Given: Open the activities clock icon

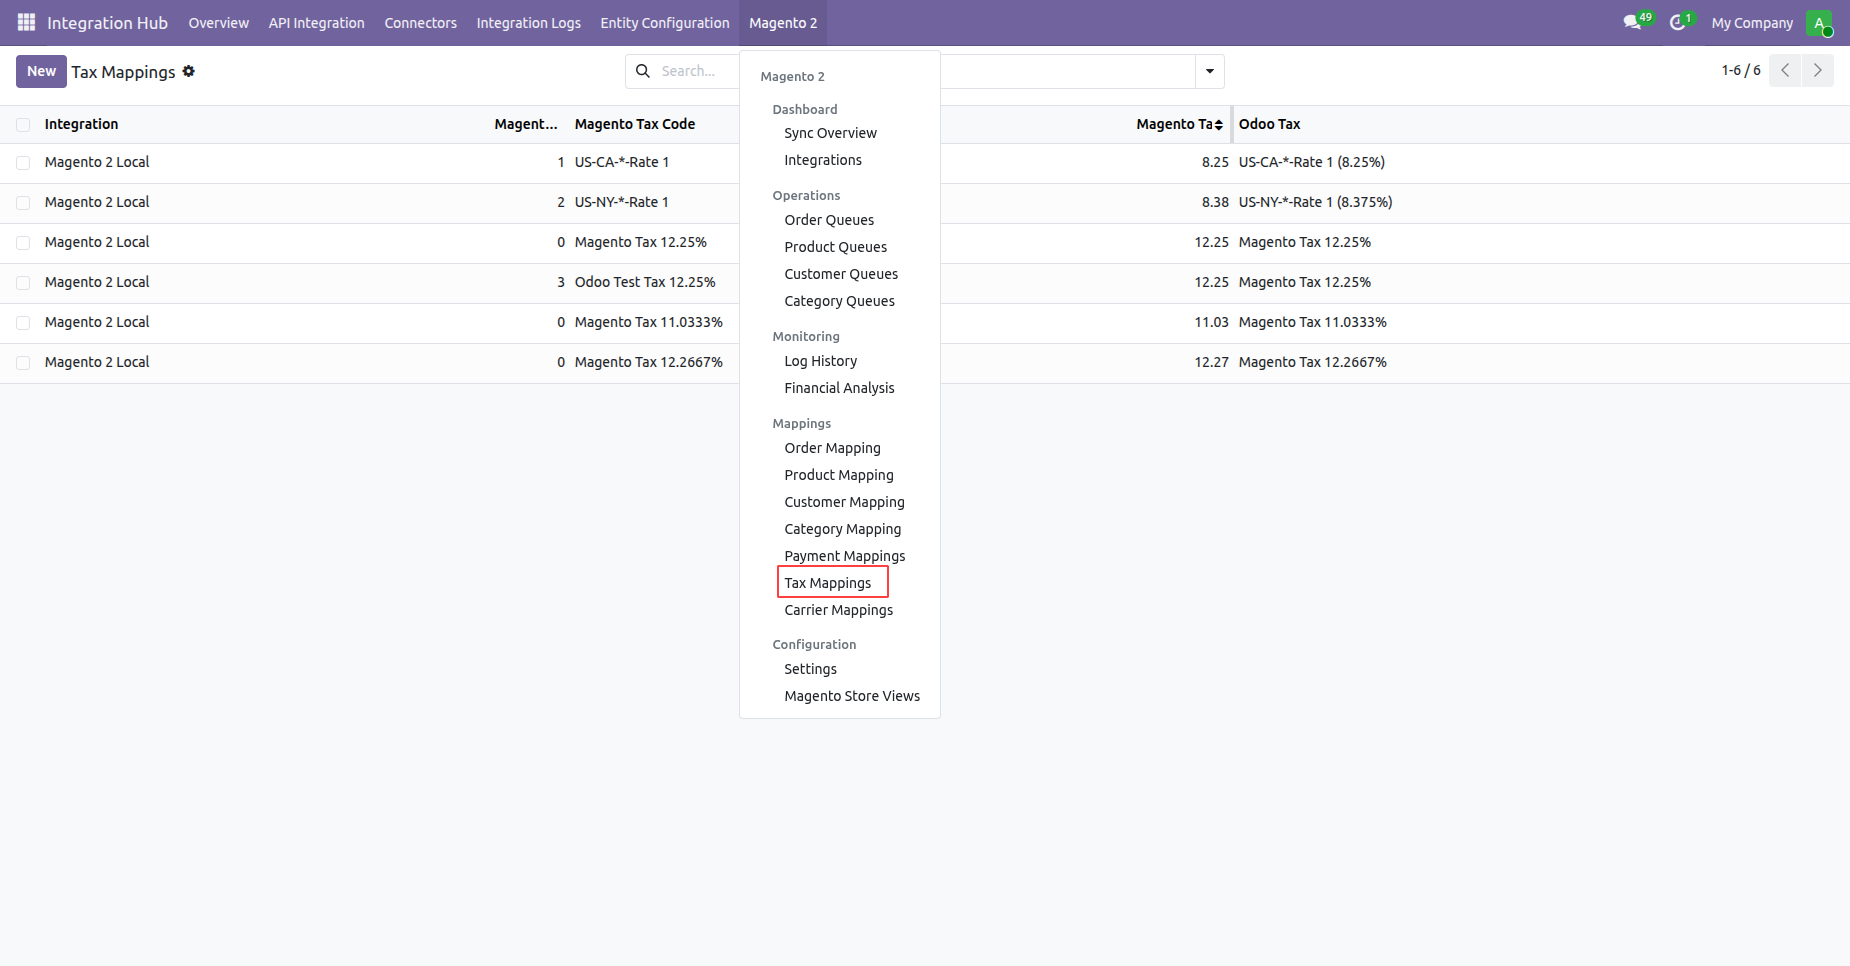Looking at the screenshot, I should point(1680,22).
